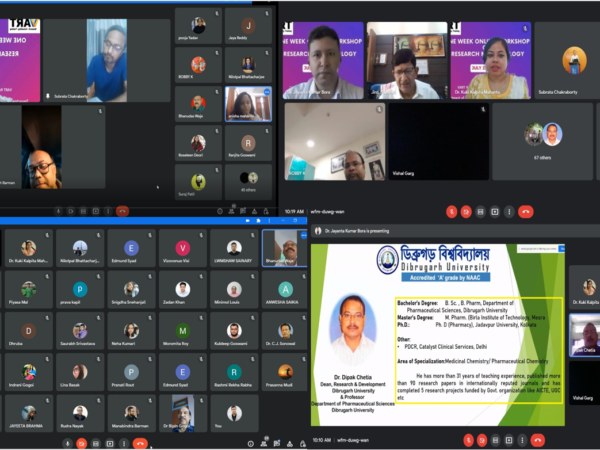600x450 pixels.
Task: Open host controls in lower-left grid window
Action: click(x=303, y=444)
